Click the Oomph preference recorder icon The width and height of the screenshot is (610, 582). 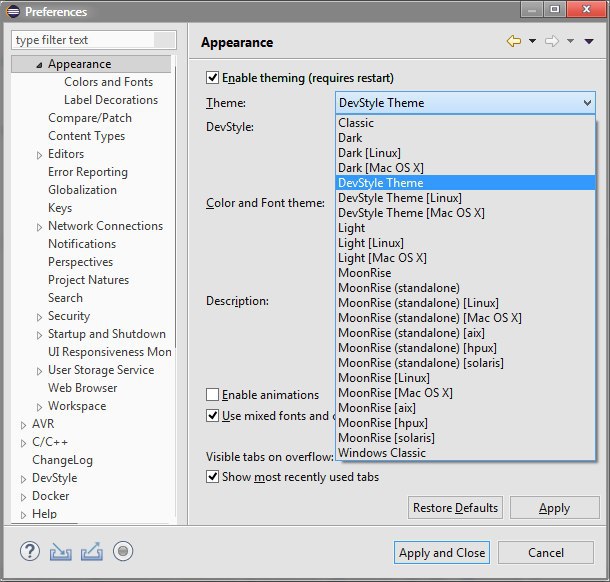(123, 551)
